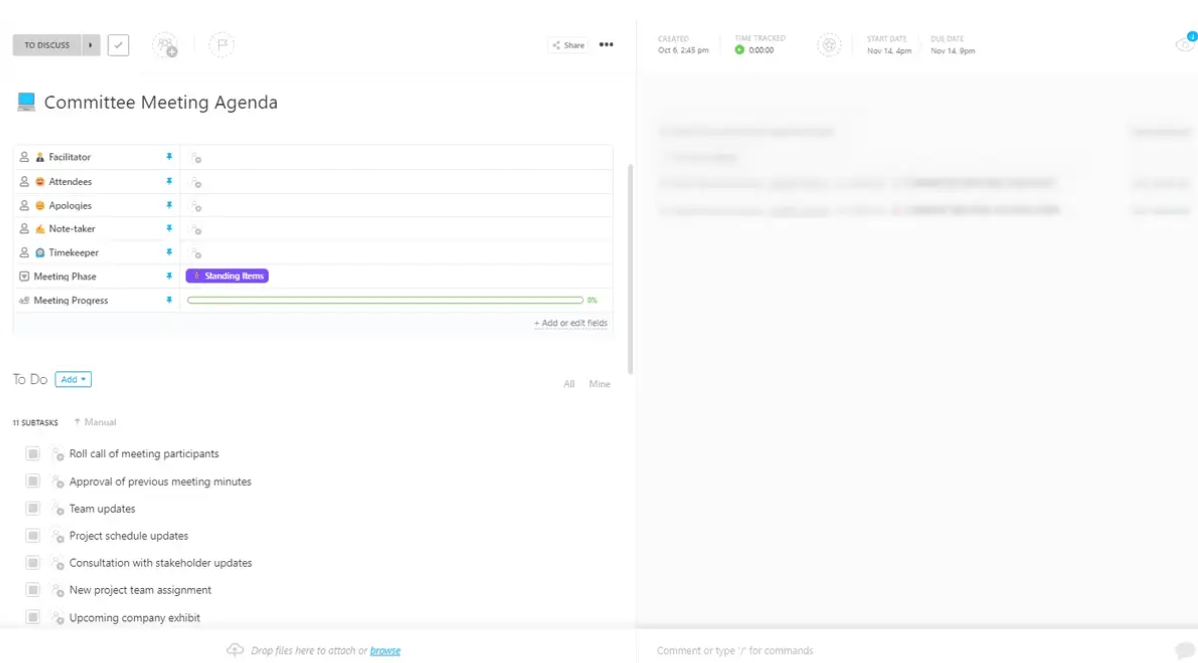Toggle status of Approval of minutes subtask
The height and width of the screenshot is (663, 1198).
33,481
